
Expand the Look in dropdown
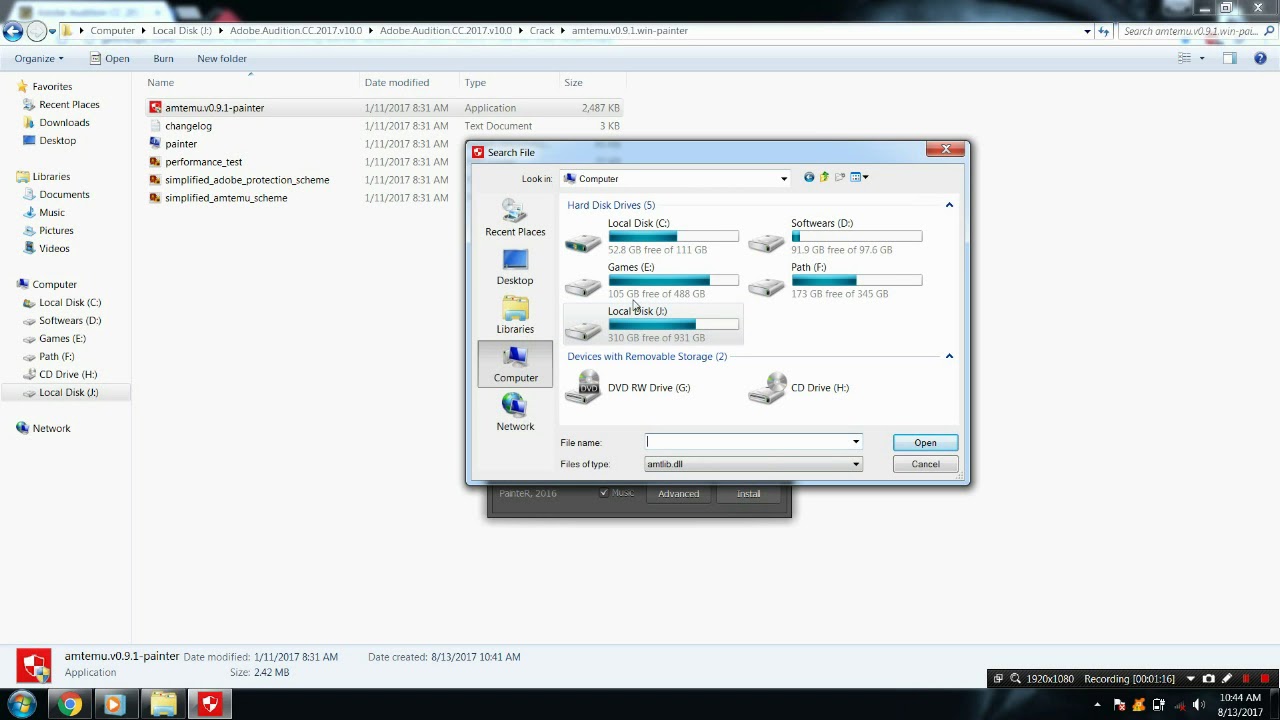tap(784, 179)
